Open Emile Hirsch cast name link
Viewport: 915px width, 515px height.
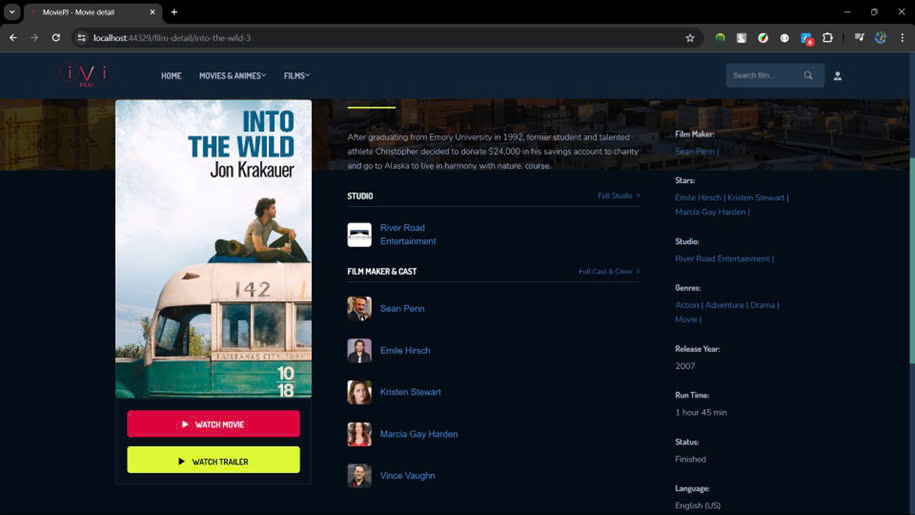click(x=405, y=351)
